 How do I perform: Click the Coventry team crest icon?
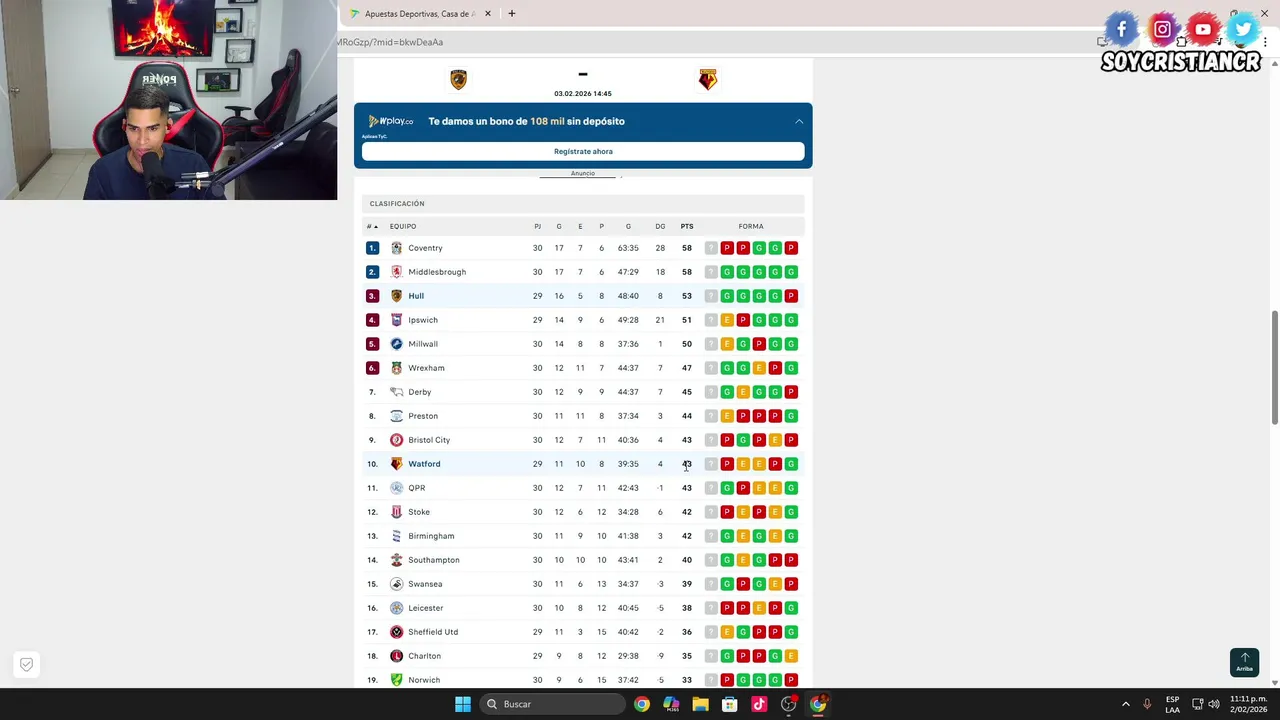(x=397, y=248)
